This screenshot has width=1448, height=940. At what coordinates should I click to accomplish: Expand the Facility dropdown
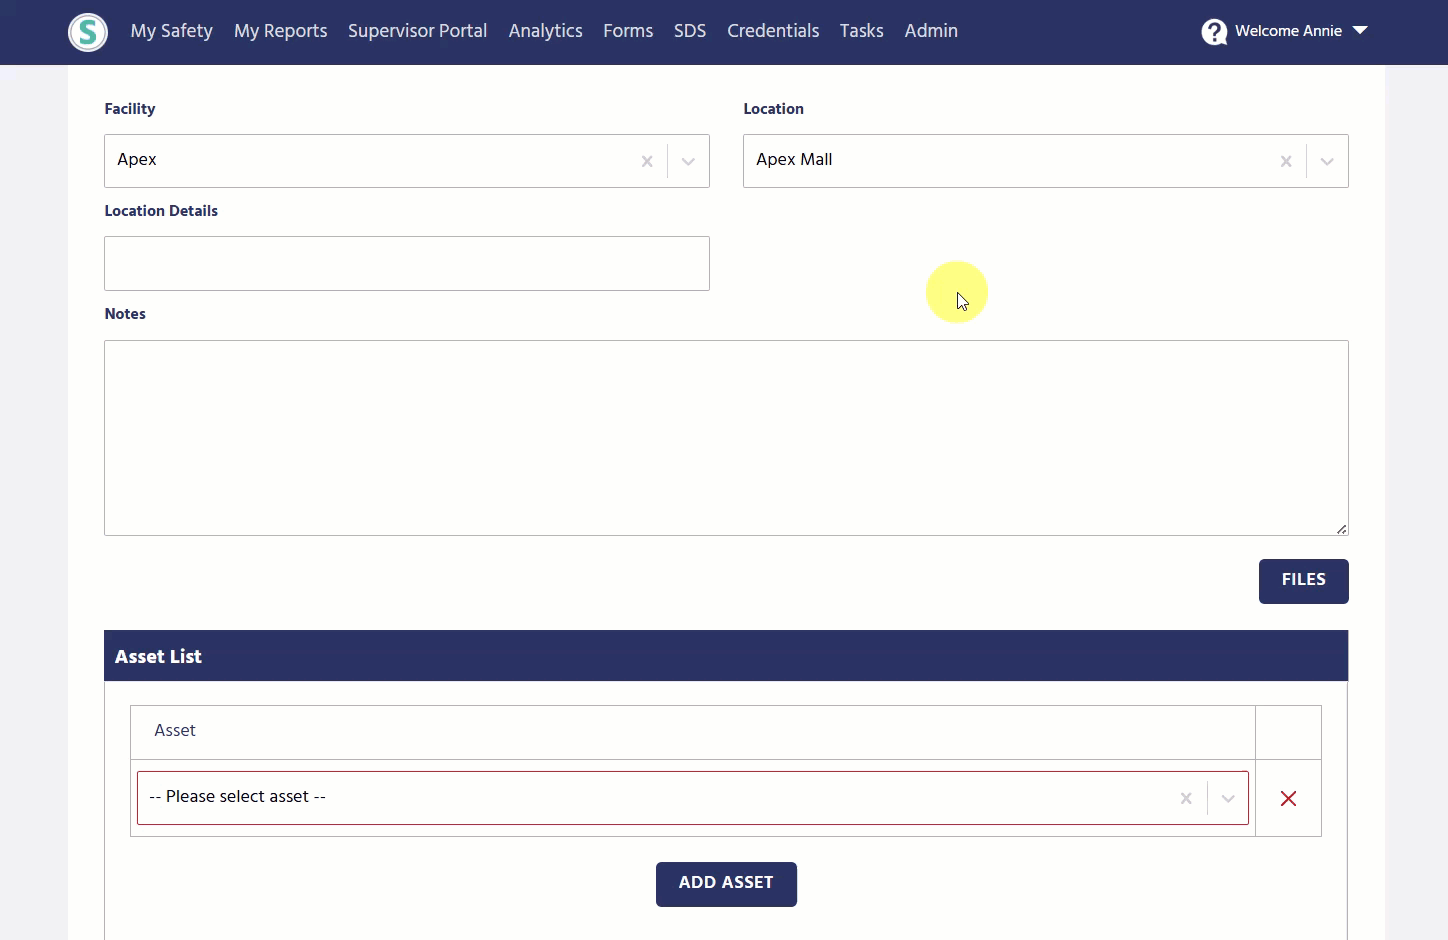click(687, 161)
